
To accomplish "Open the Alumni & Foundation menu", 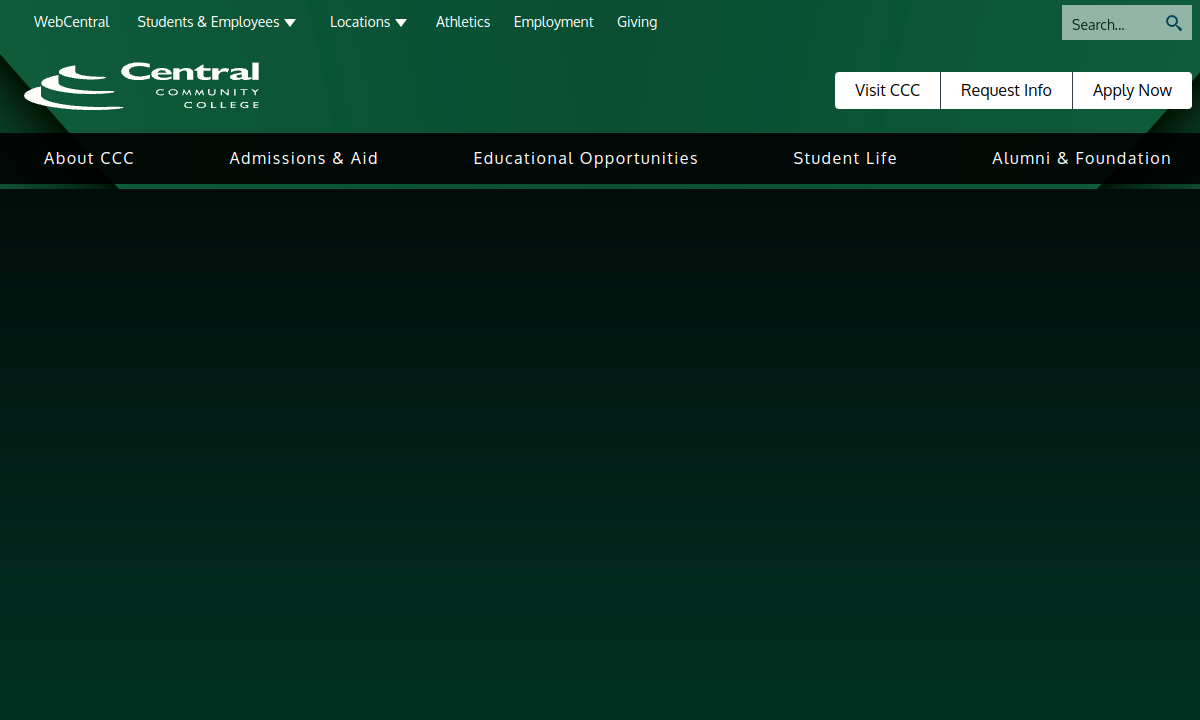I will (x=1081, y=158).
